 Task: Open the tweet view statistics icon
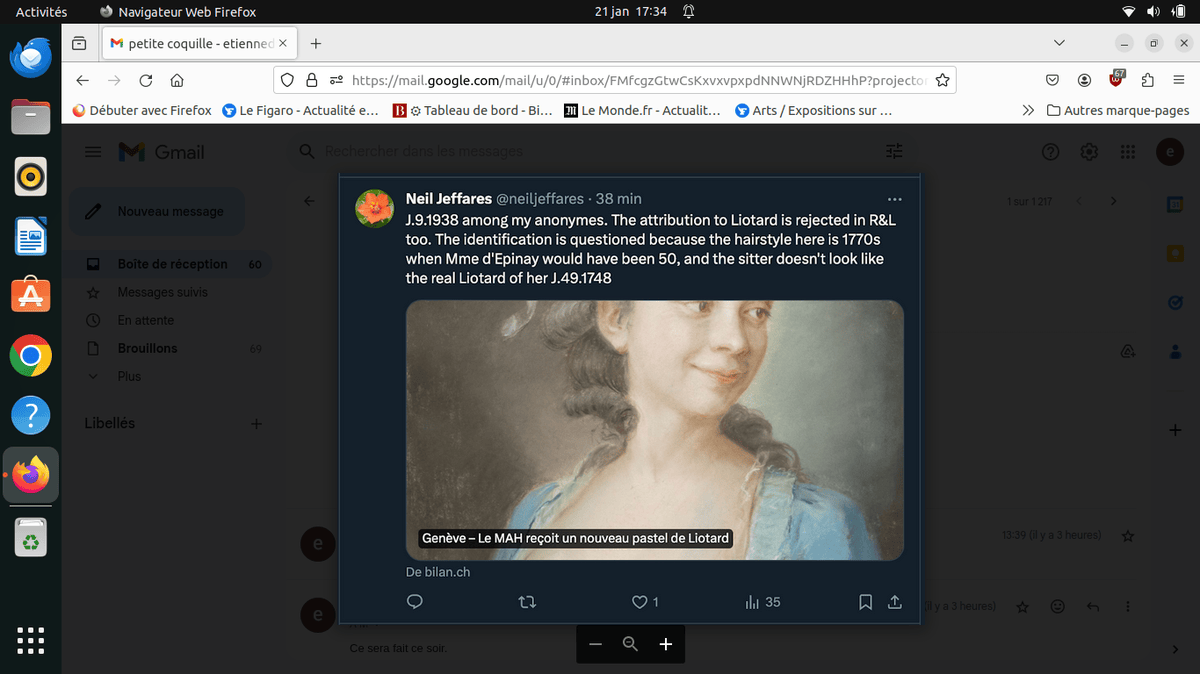click(753, 602)
